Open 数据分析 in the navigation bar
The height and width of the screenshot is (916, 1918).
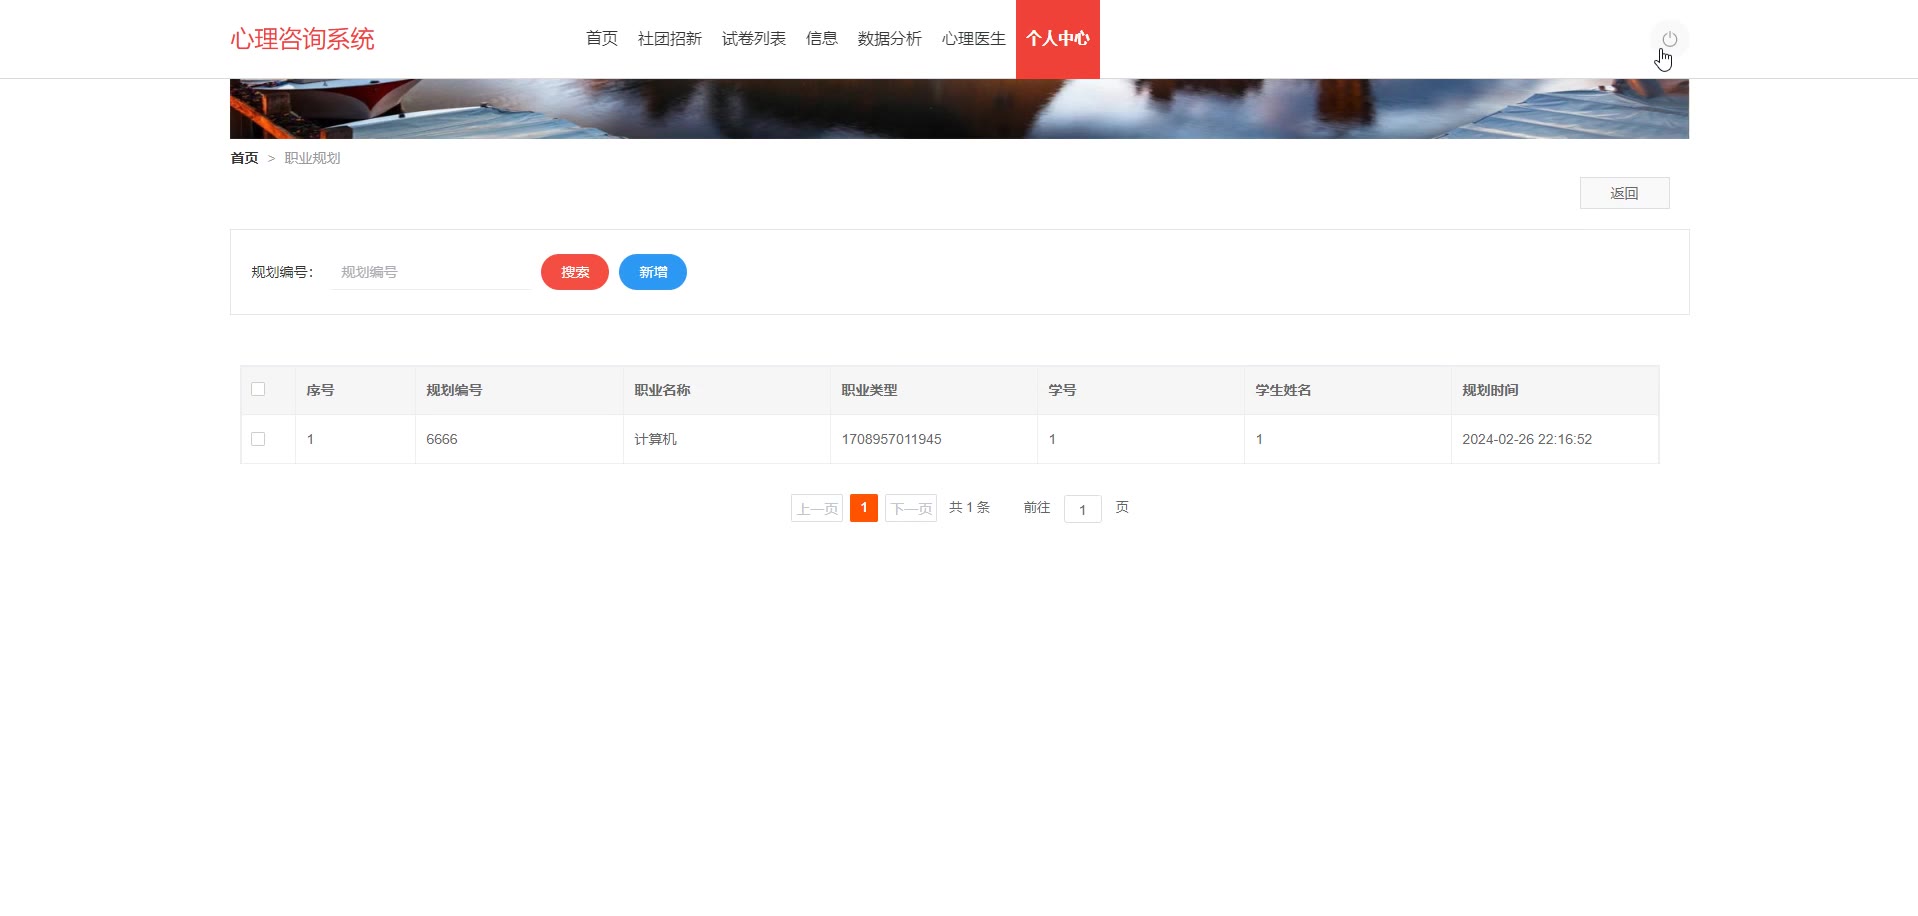pyautogui.click(x=890, y=39)
